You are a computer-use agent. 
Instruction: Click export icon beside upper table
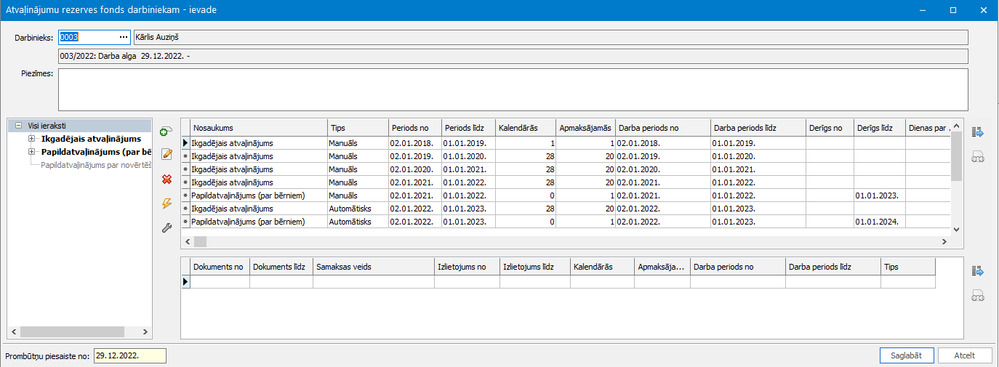coord(977,133)
